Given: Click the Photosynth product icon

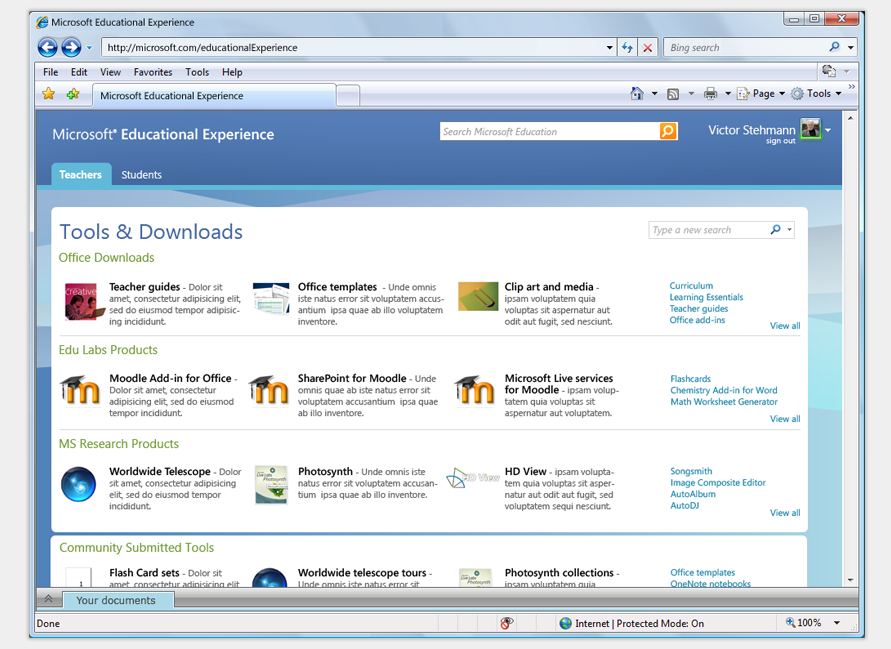Looking at the screenshot, I should pos(271,485).
